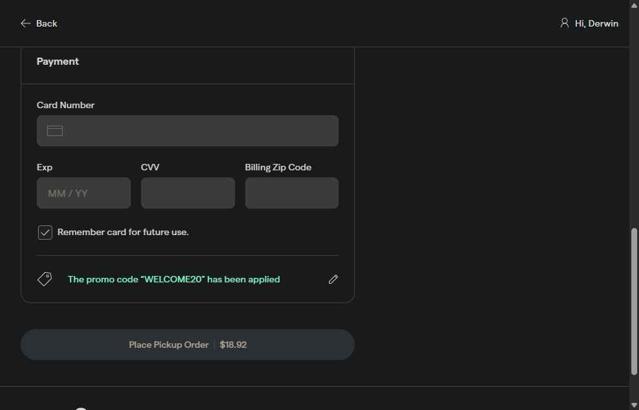The width and height of the screenshot is (639, 410).
Task: Open the user profile icon
Action: click(x=564, y=23)
